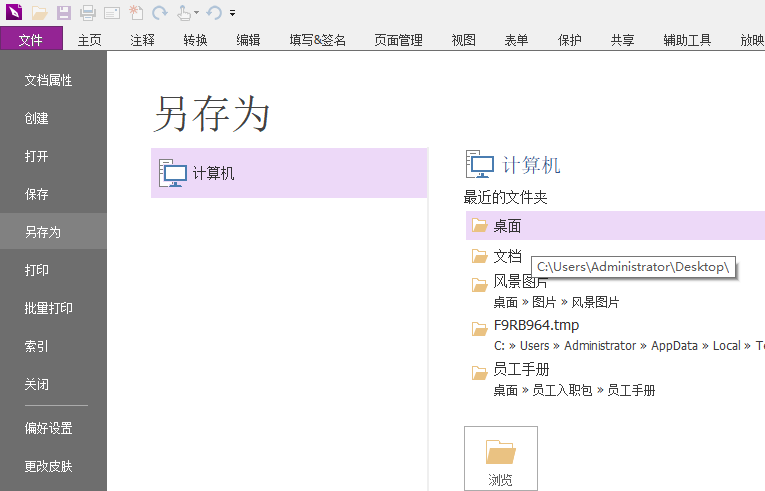Click the large computer icon in right header
Screen dimensions: 765x491
(x=480, y=164)
